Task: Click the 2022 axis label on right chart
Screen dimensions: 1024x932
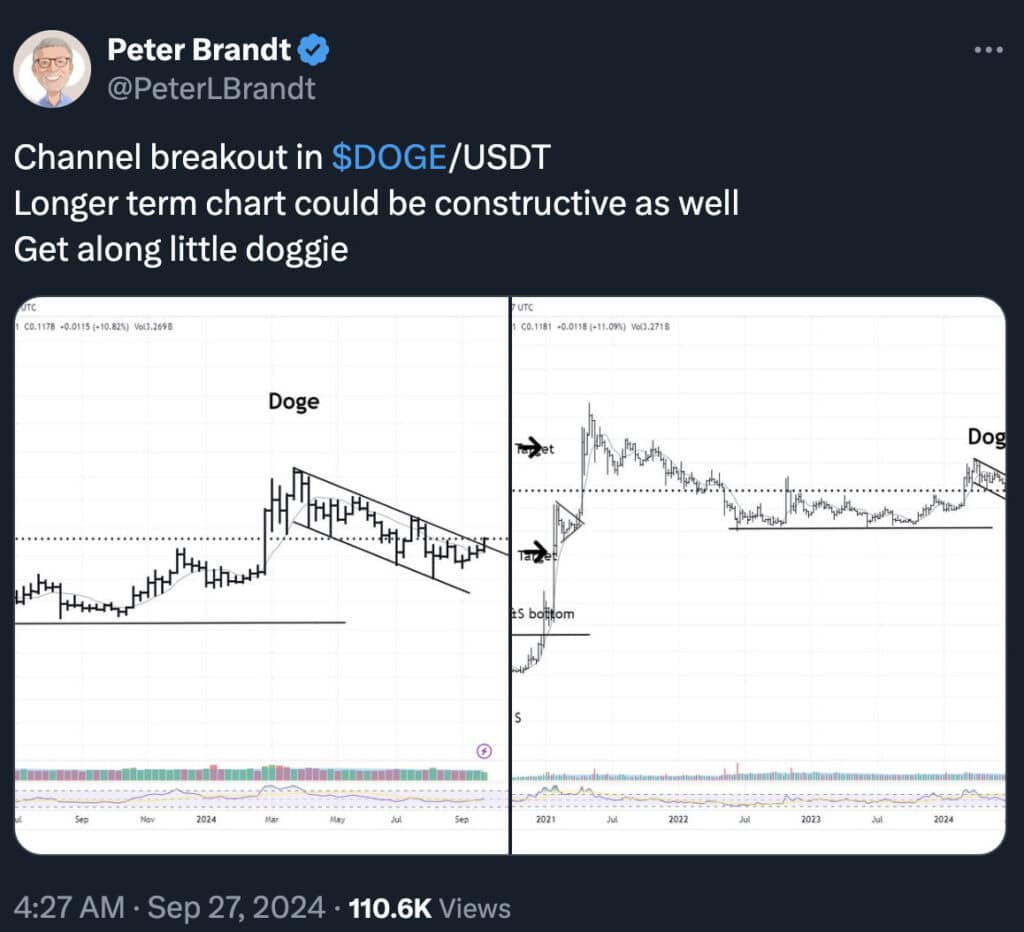Action: [679, 819]
